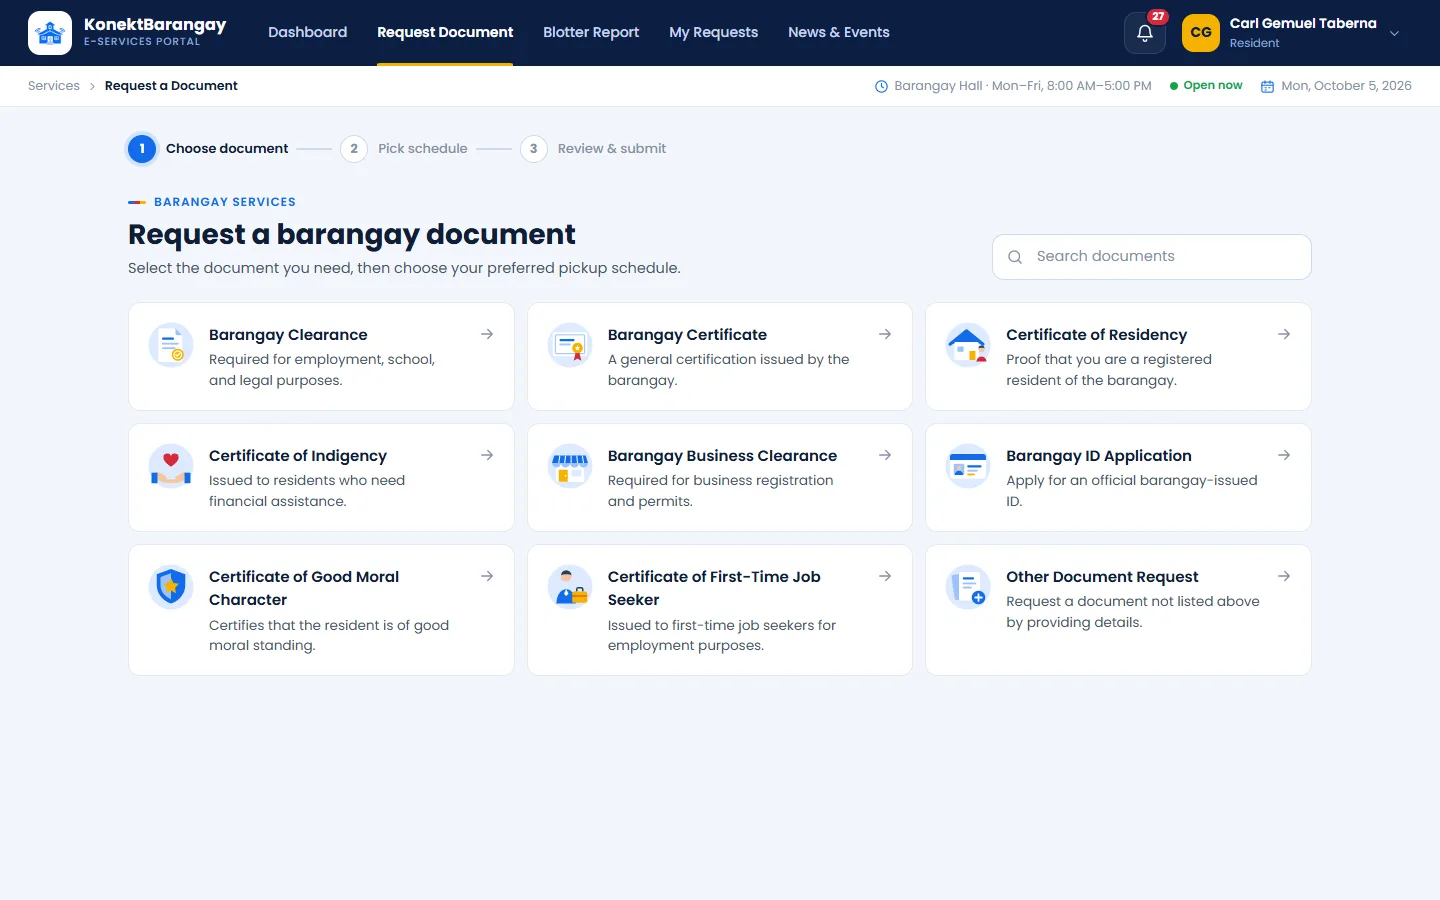
Task: Click the arrow on Certificate of Residency card
Action: tap(1284, 334)
